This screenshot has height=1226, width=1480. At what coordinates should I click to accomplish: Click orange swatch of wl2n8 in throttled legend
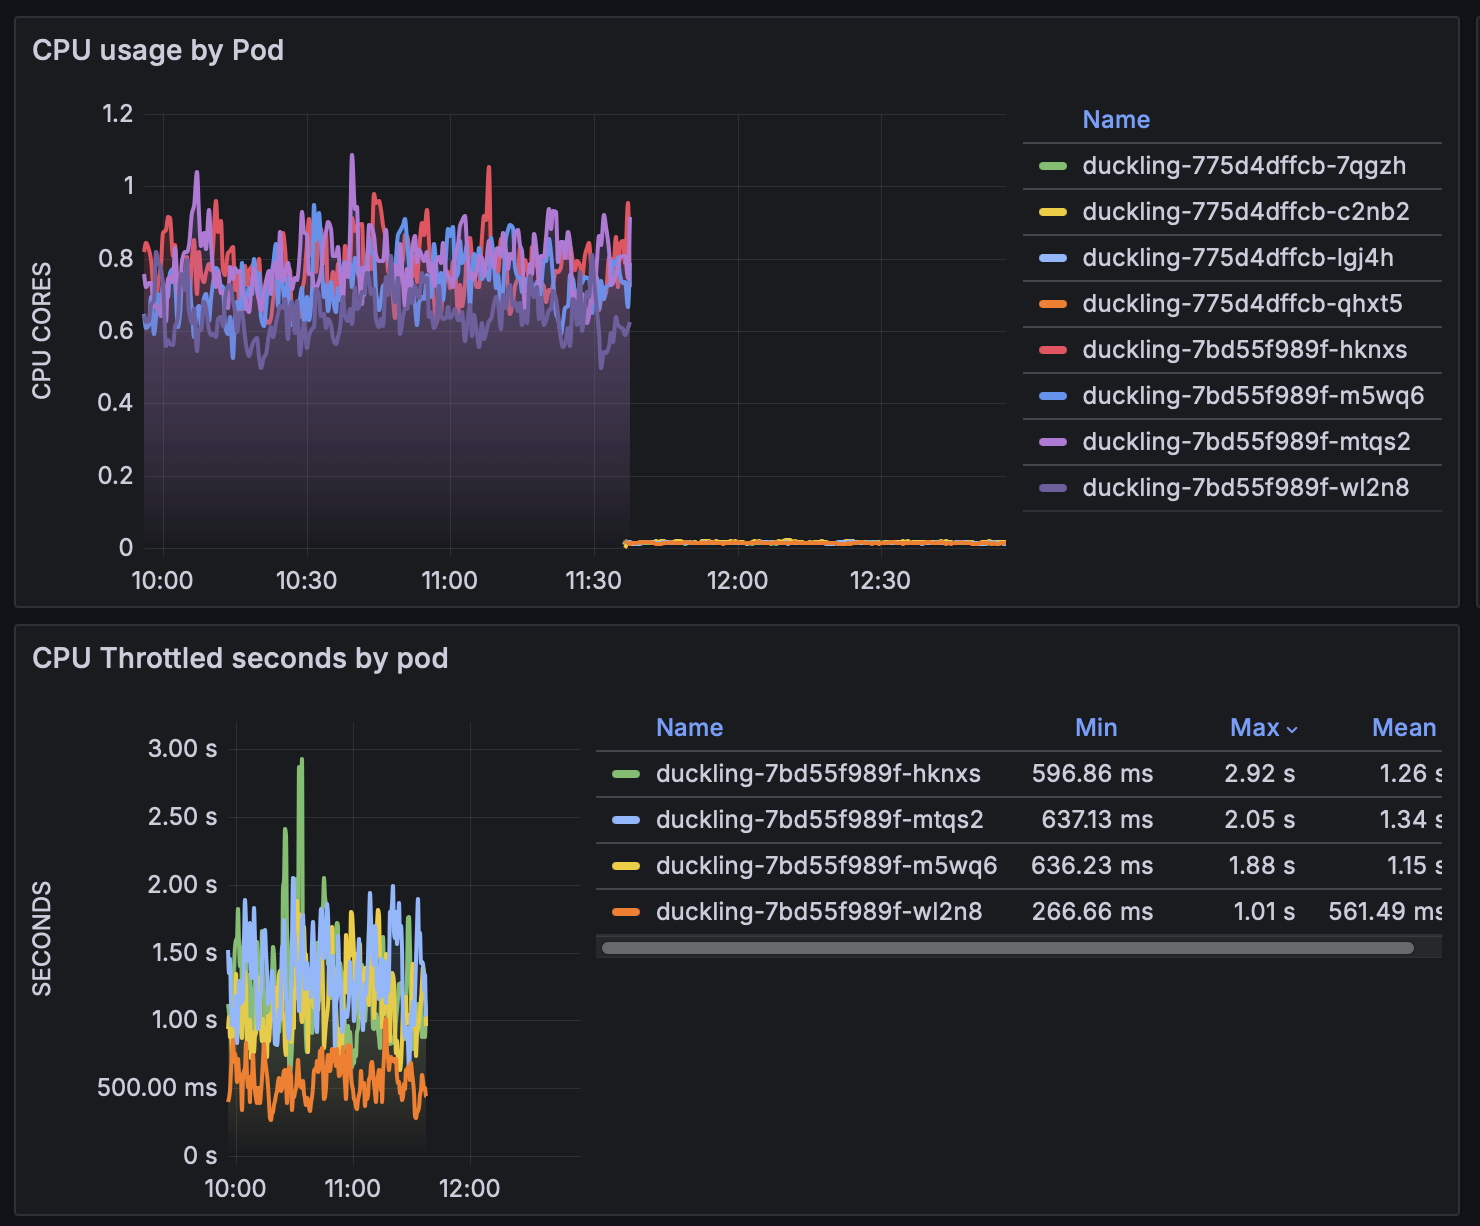(x=626, y=912)
